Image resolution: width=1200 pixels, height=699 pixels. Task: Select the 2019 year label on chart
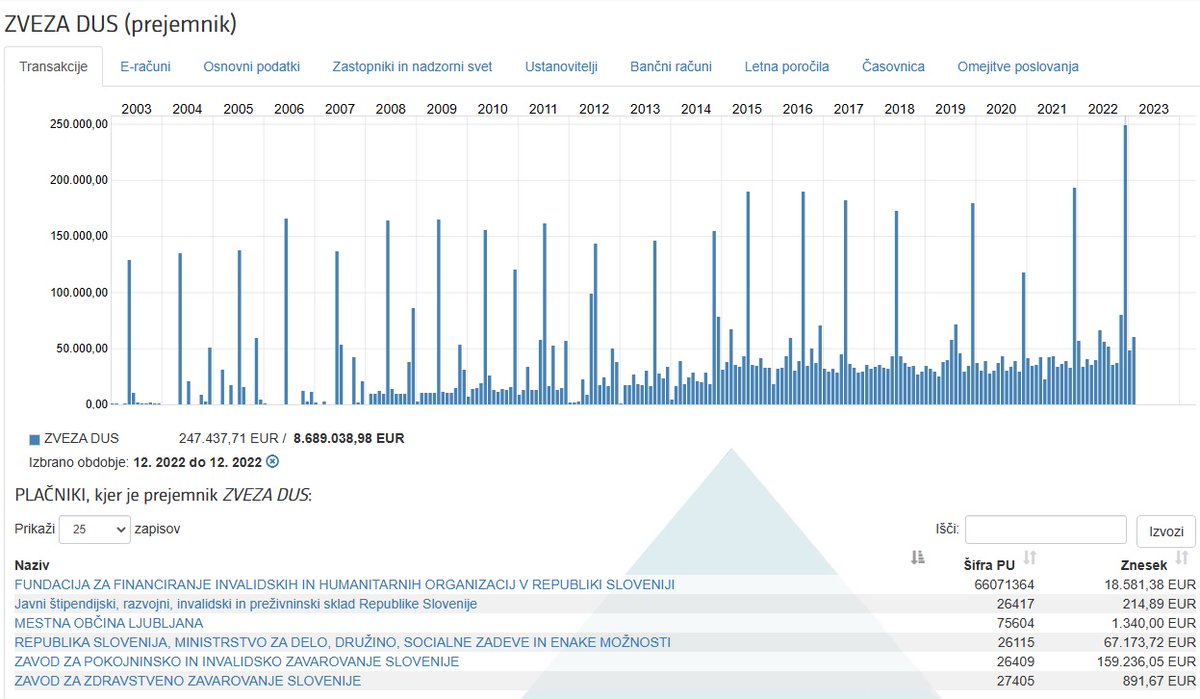click(x=950, y=109)
